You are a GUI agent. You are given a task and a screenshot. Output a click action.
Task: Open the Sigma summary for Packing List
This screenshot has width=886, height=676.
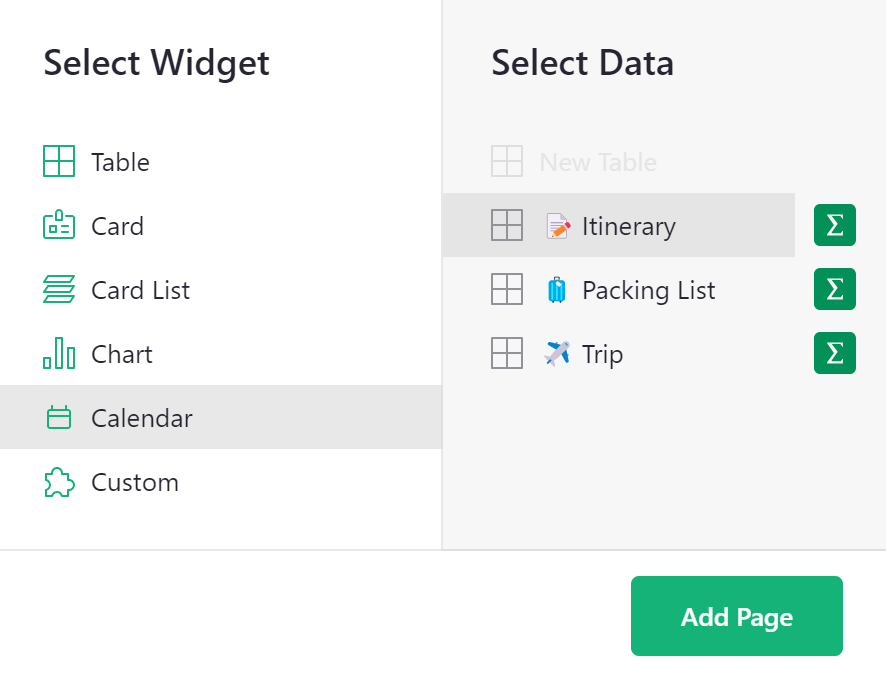834,289
